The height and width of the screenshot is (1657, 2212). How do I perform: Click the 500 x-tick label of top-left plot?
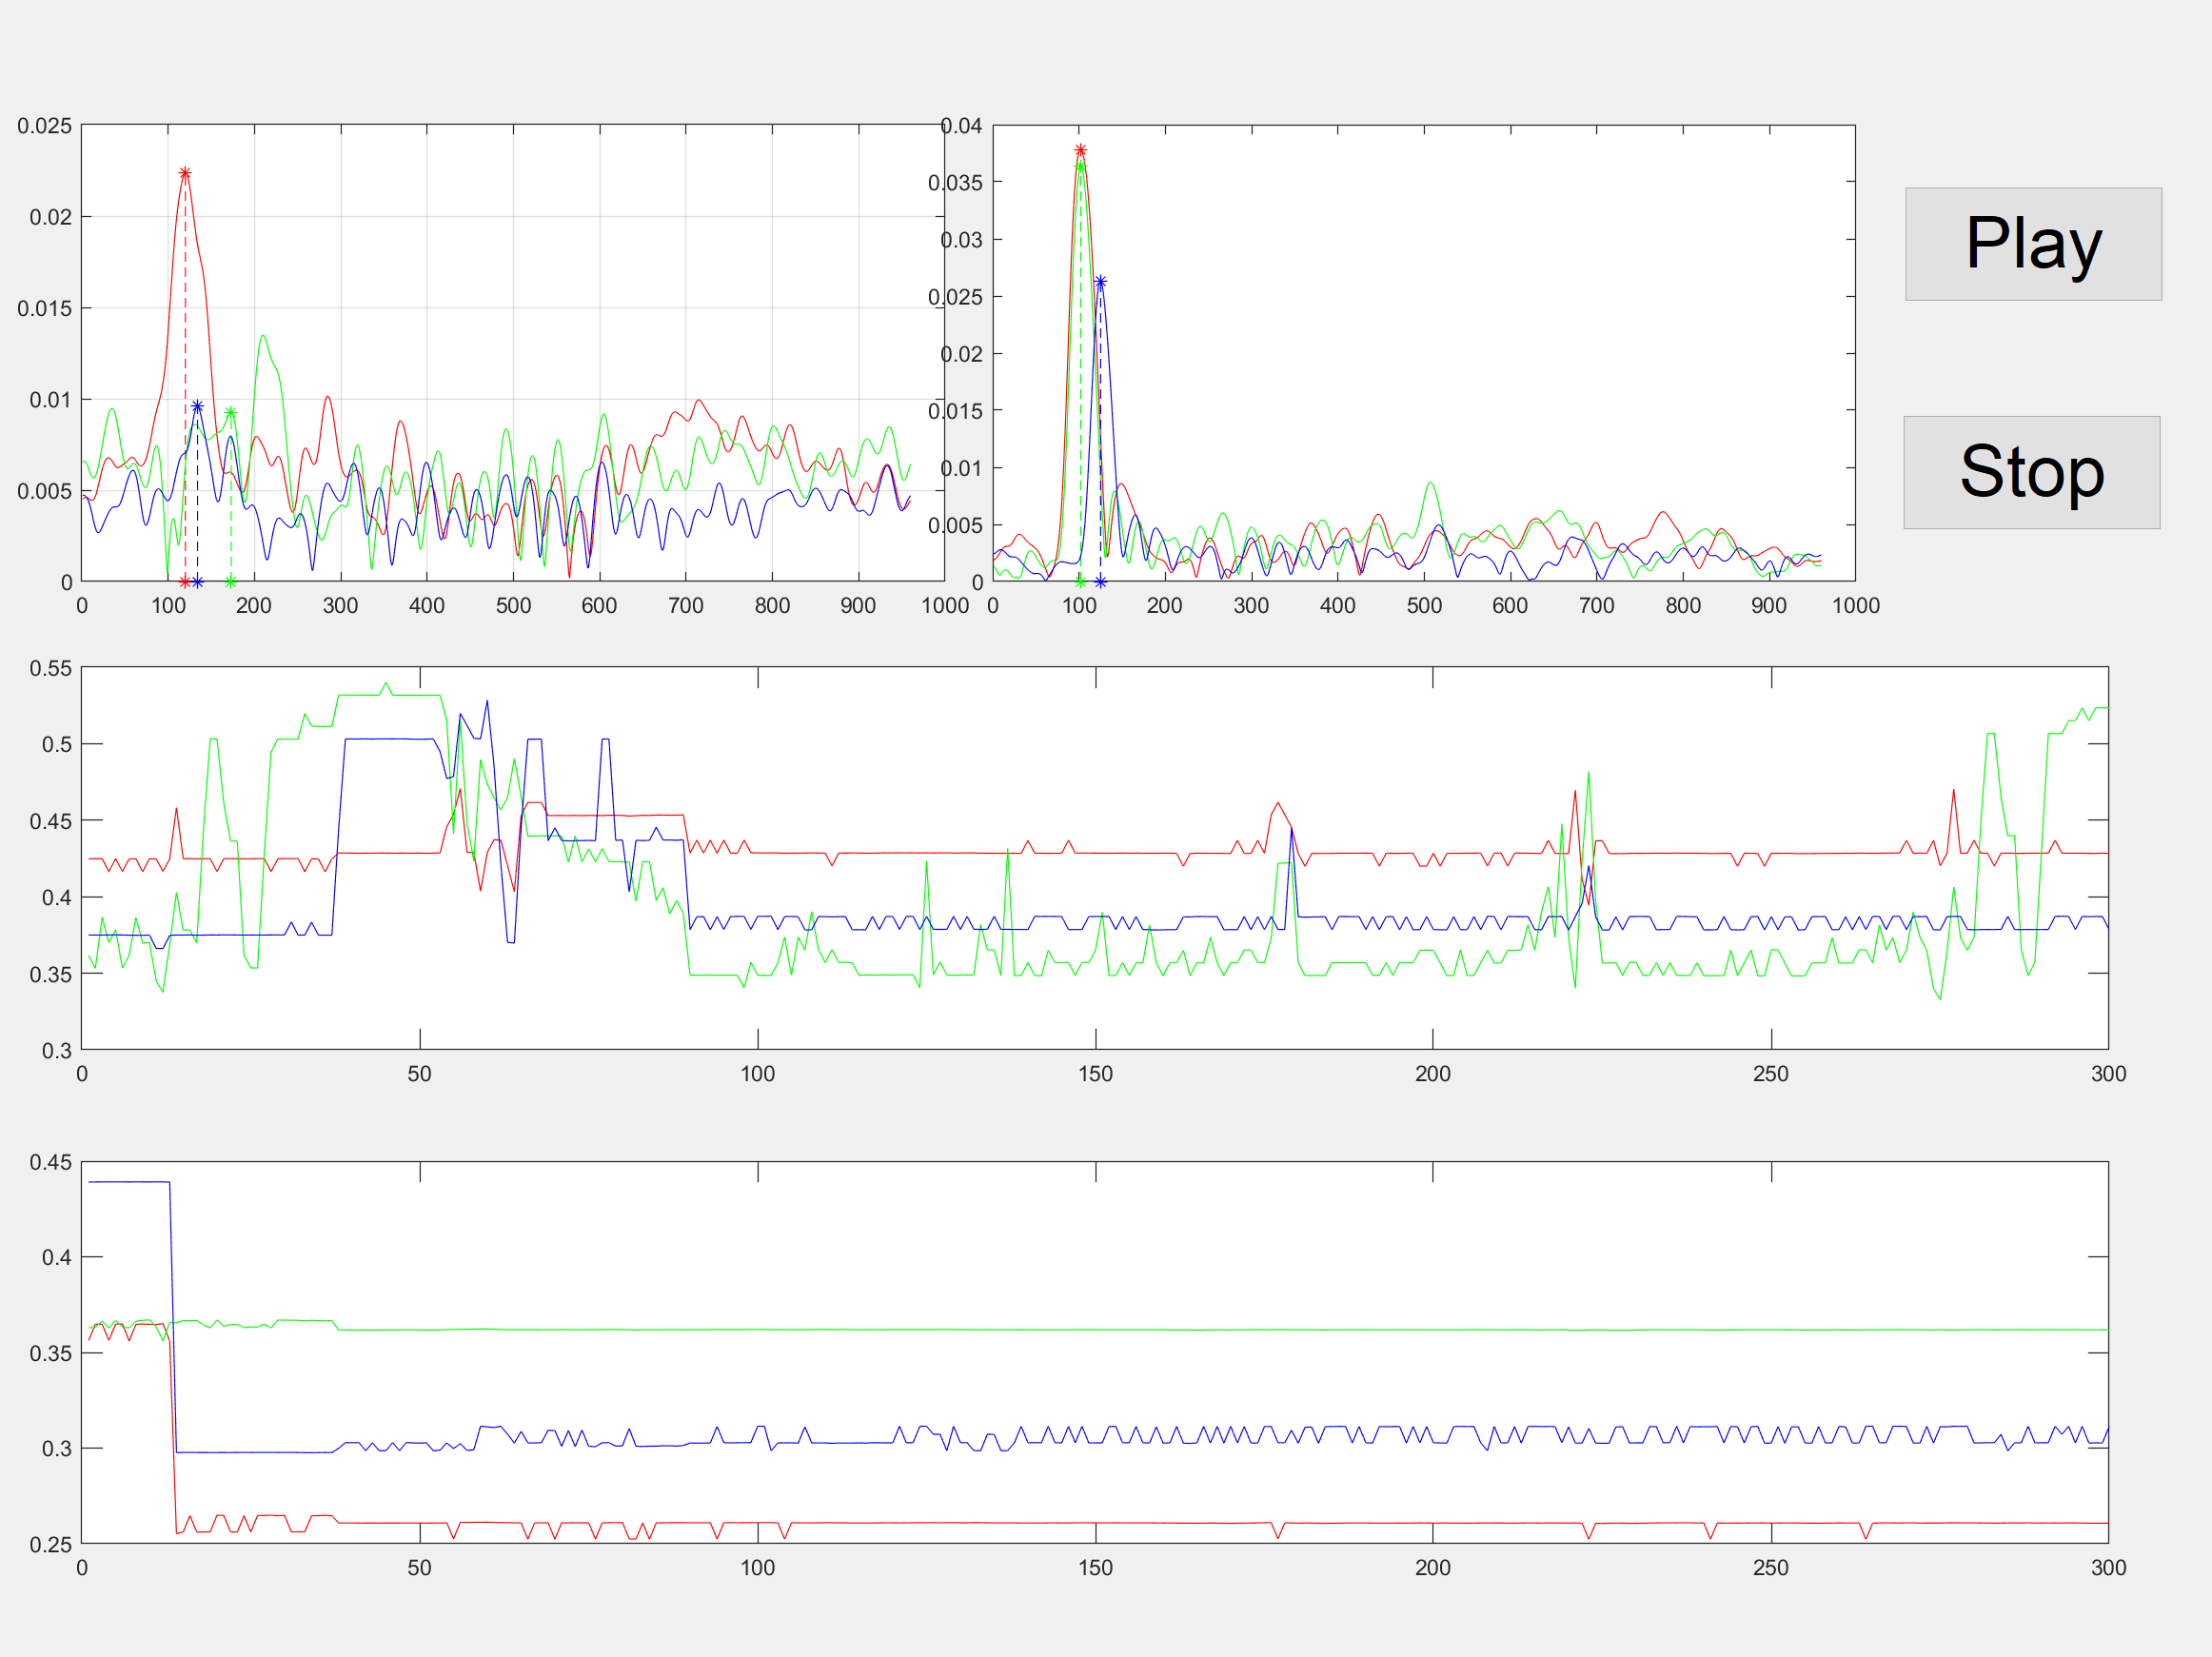[513, 606]
